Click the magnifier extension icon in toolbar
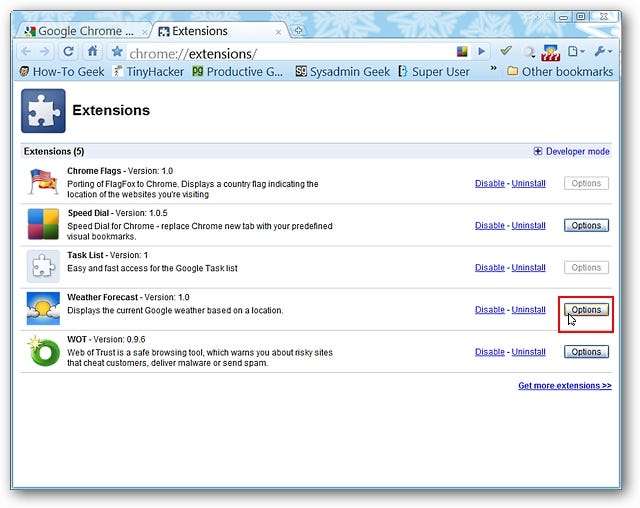The image size is (640, 508). point(529,52)
